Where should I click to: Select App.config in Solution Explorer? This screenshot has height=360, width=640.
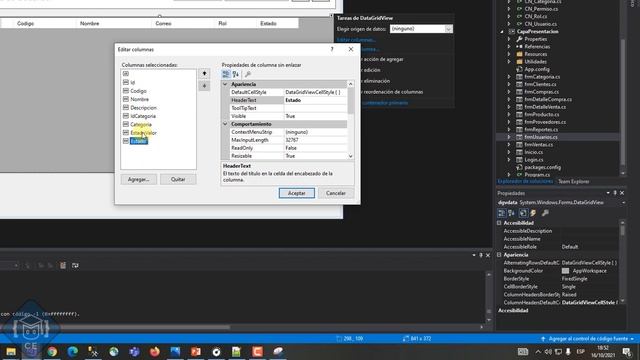pyautogui.click(x=537, y=69)
